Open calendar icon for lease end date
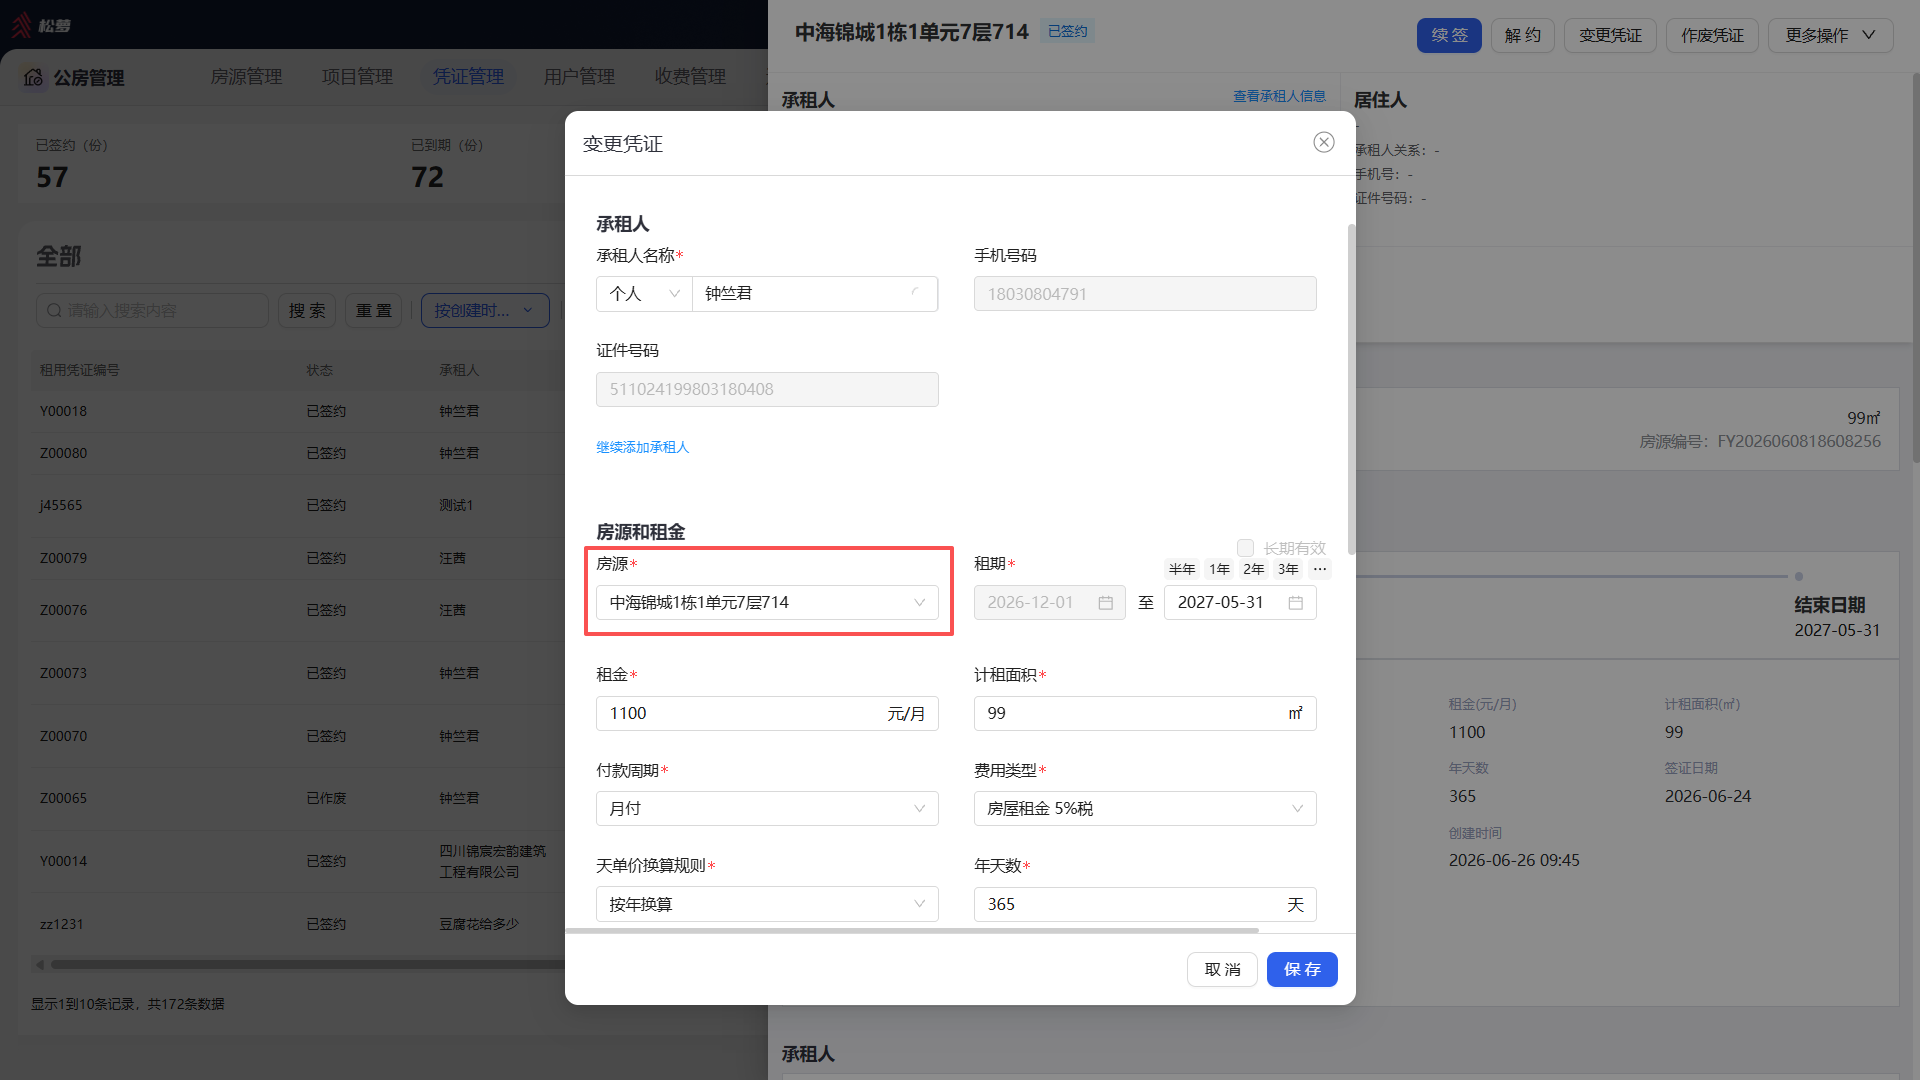This screenshot has width=1920, height=1080. point(1296,603)
